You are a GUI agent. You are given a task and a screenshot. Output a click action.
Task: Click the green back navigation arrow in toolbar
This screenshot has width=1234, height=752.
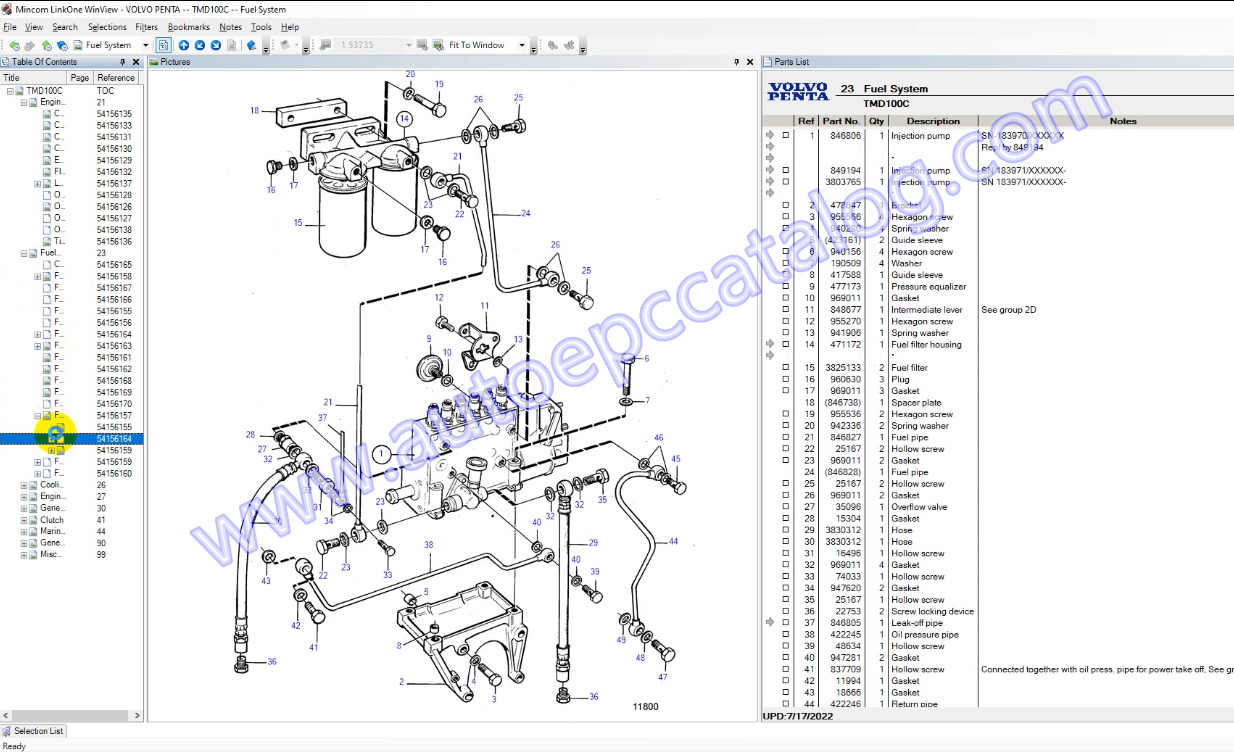pos(14,45)
